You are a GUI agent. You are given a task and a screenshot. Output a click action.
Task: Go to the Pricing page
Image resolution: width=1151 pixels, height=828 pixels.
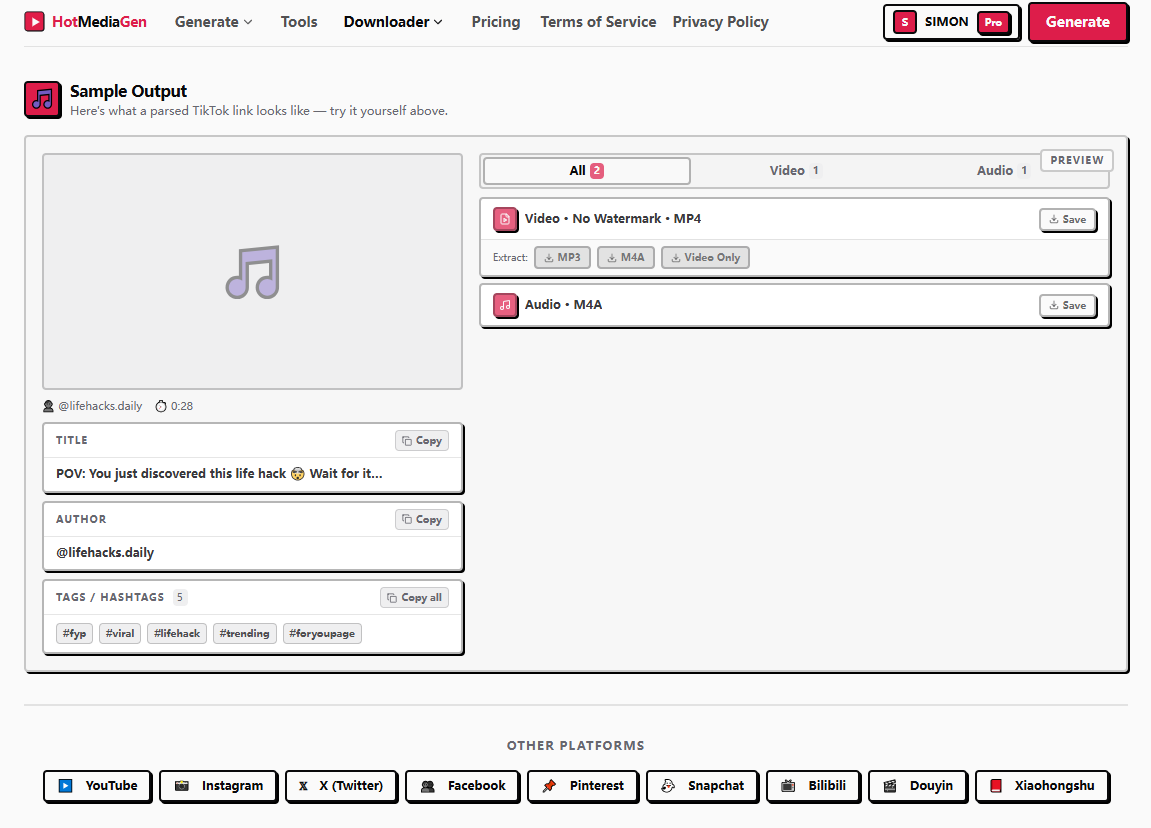[x=495, y=22]
